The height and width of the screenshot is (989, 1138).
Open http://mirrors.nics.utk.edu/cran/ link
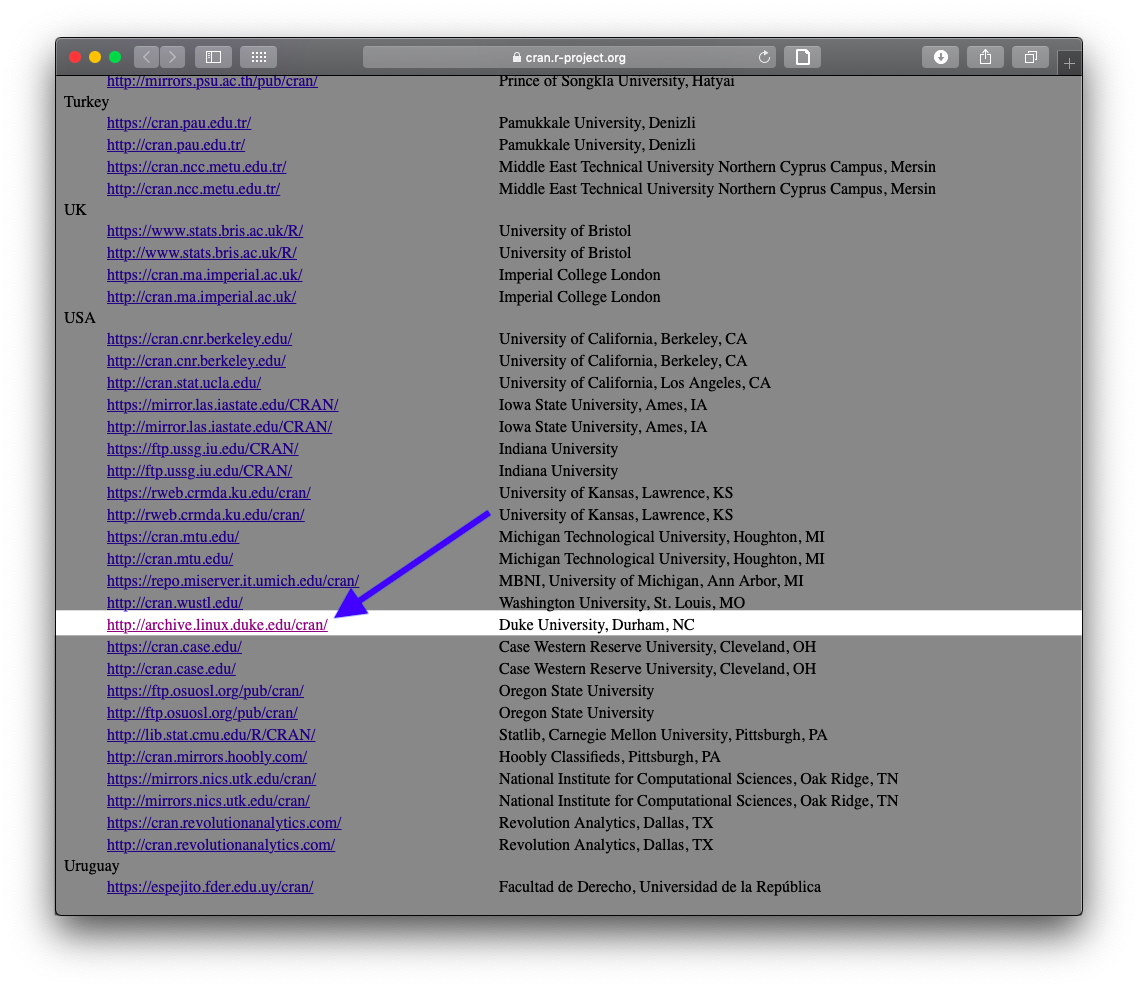click(x=208, y=800)
